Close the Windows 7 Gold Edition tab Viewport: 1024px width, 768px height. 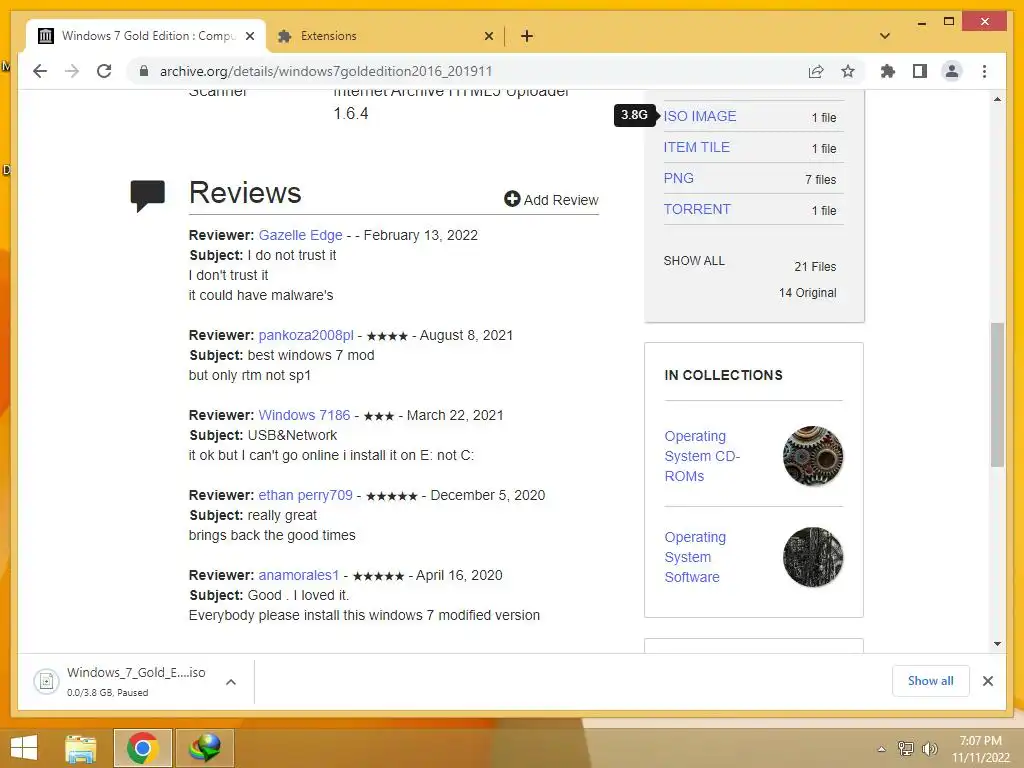[x=249, y=36]
